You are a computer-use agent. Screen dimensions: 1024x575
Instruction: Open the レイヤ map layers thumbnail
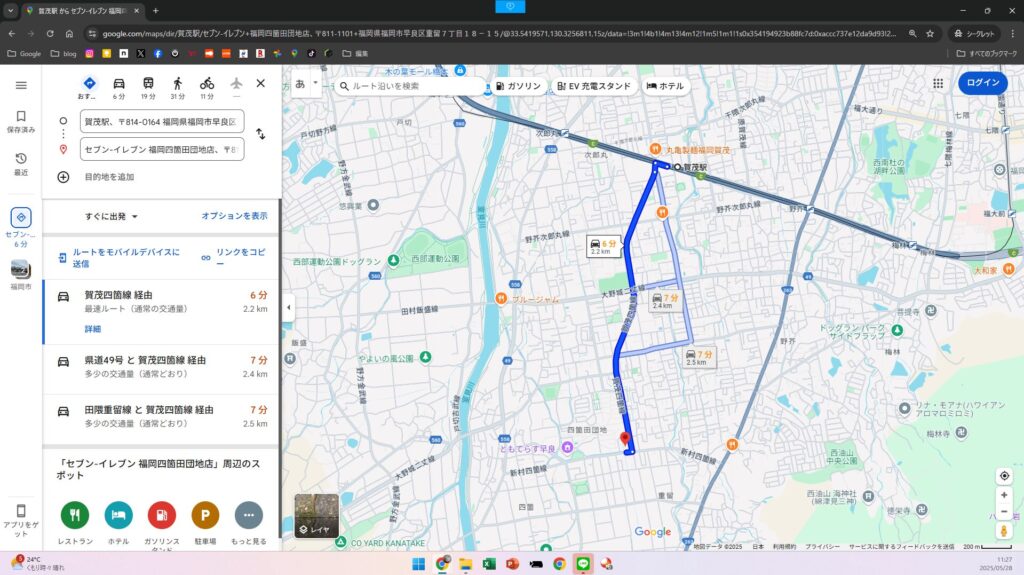[x=317, y=516]
